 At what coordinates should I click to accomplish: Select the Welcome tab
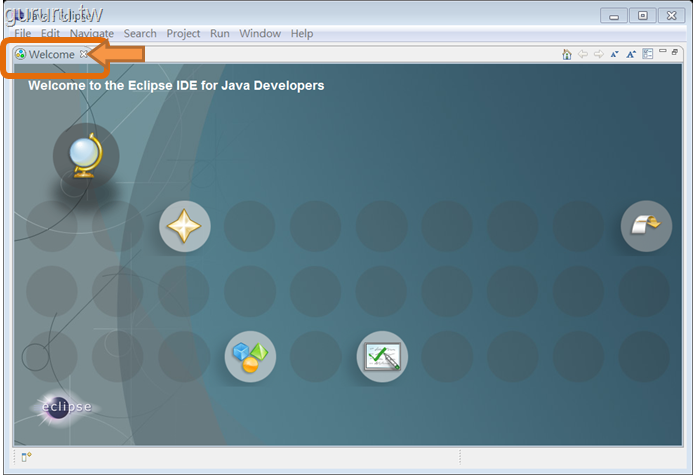[51, 54]
